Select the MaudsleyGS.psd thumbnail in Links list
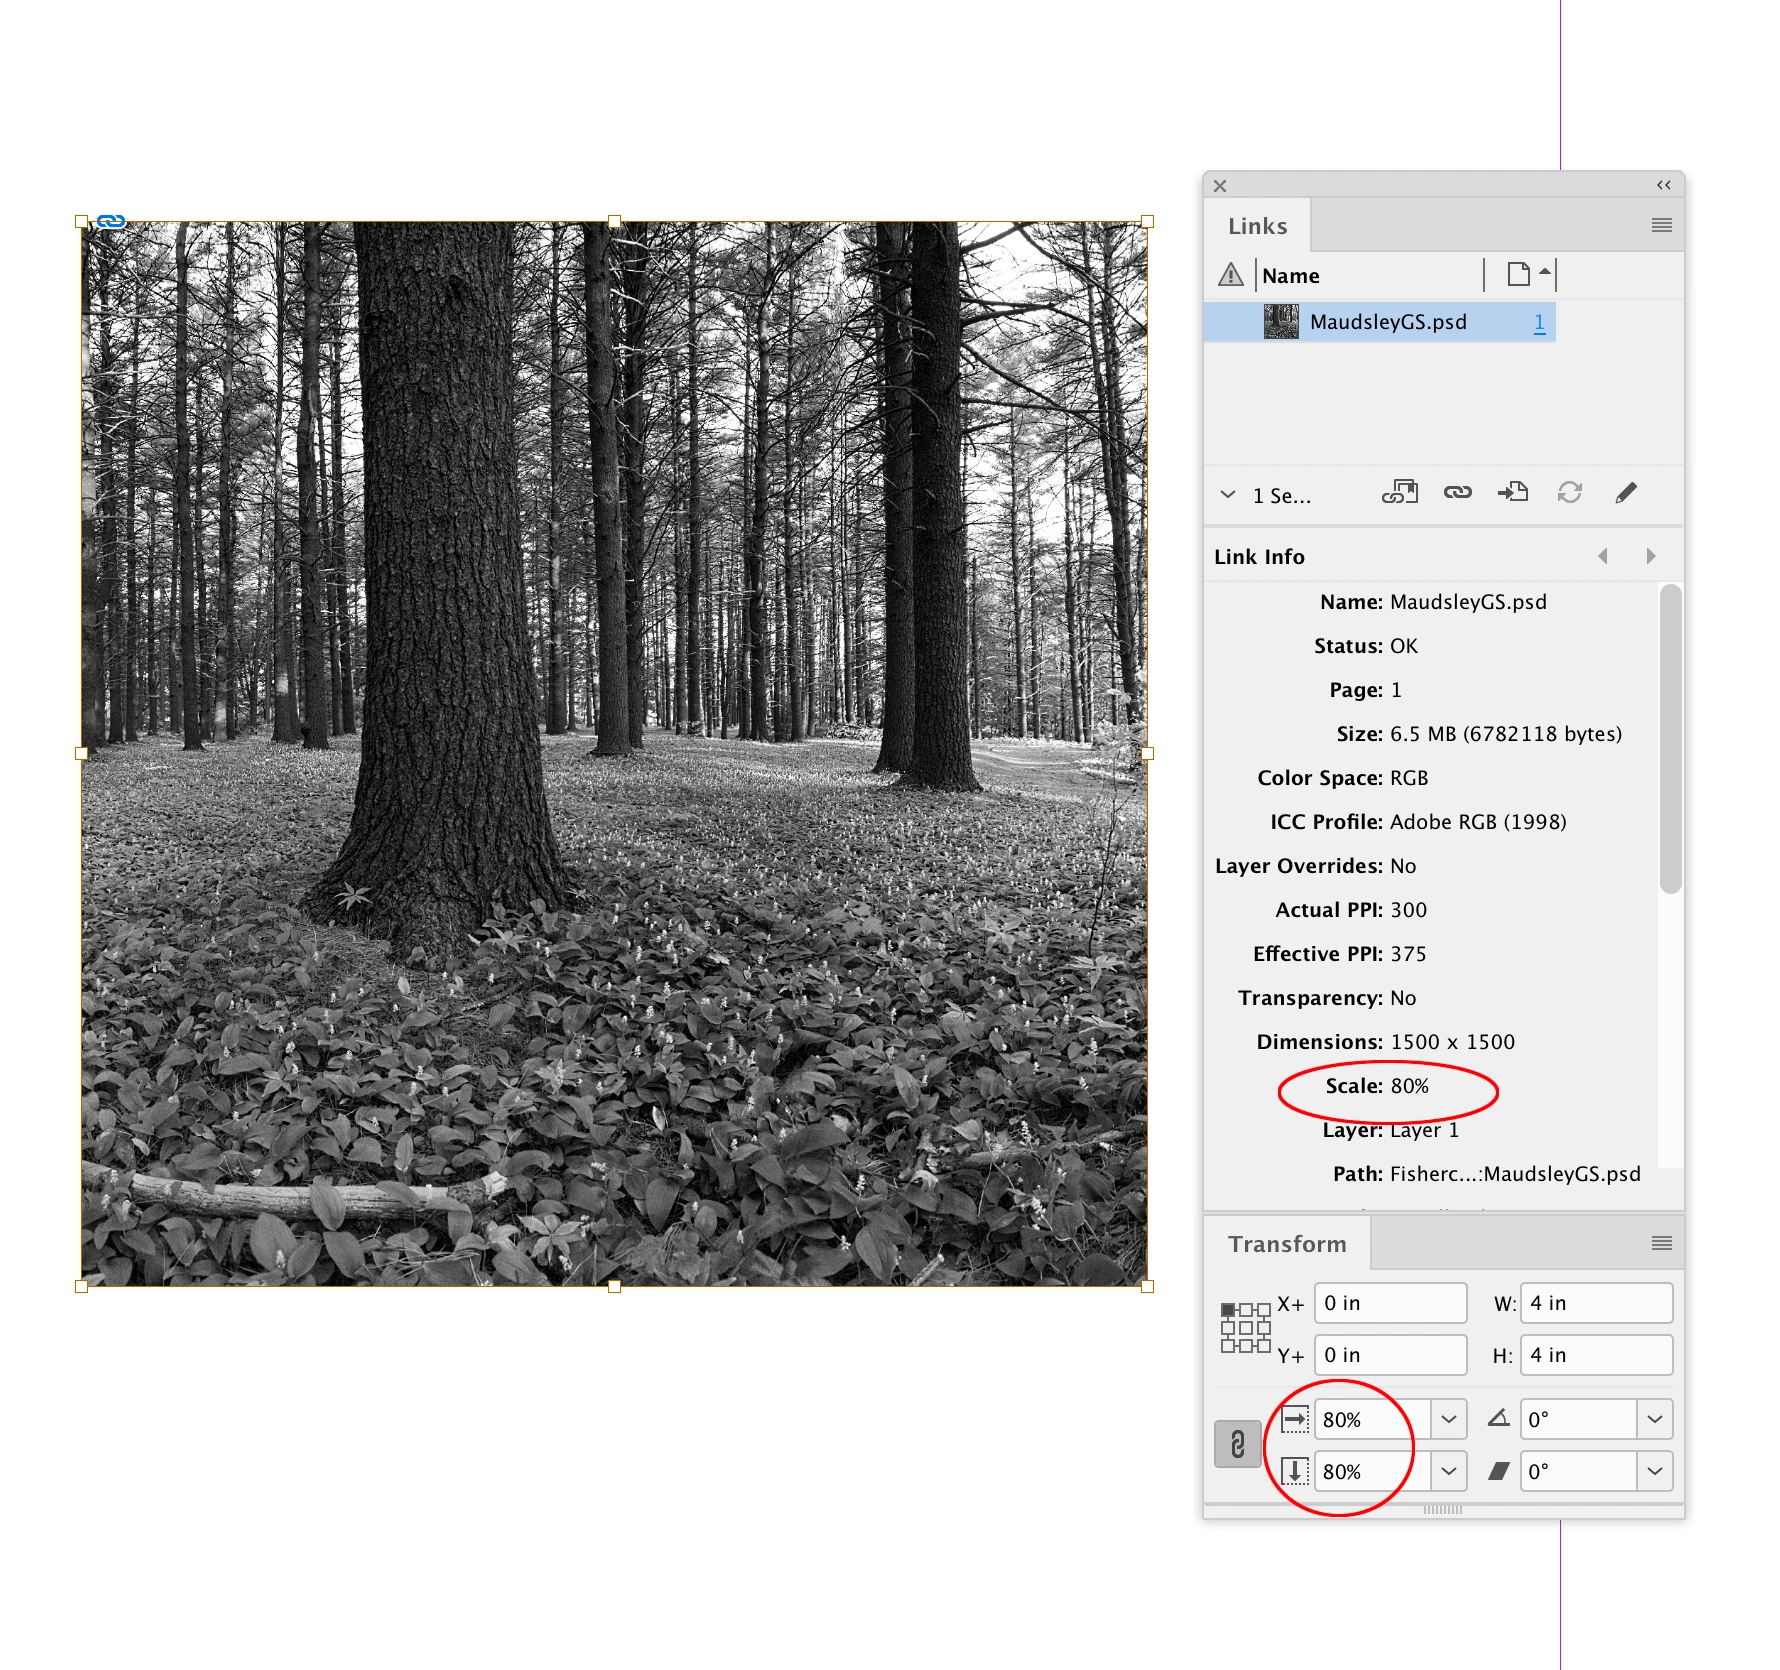 (x=1281, y=322)
